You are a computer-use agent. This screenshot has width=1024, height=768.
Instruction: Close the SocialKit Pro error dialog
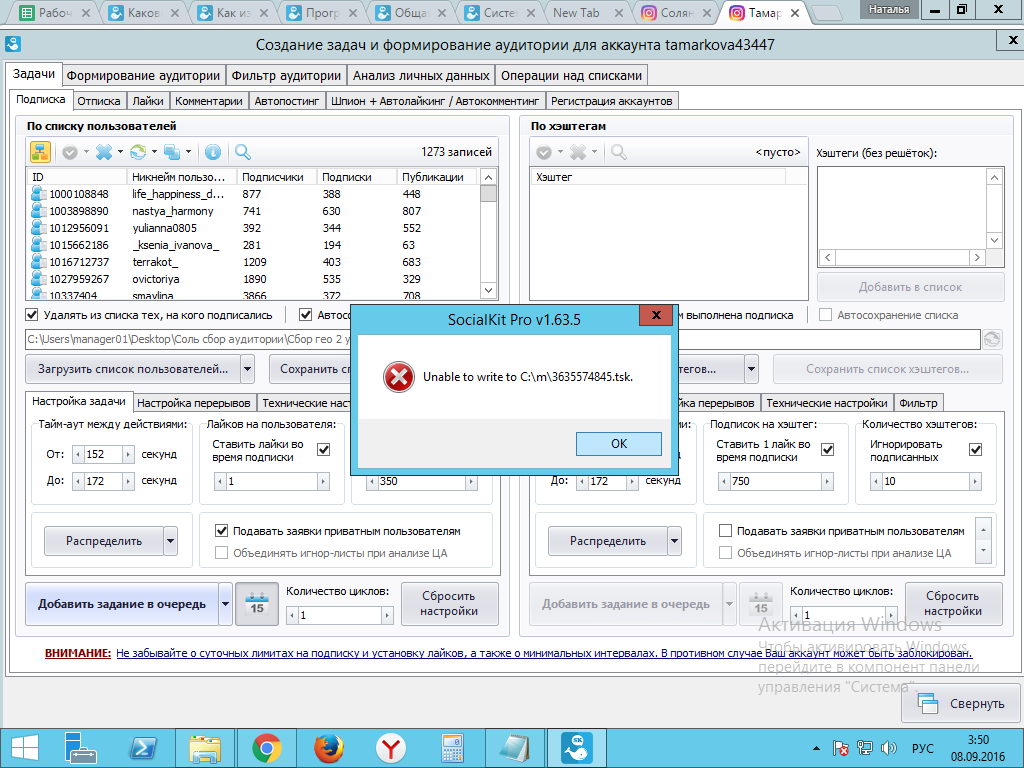656,315
